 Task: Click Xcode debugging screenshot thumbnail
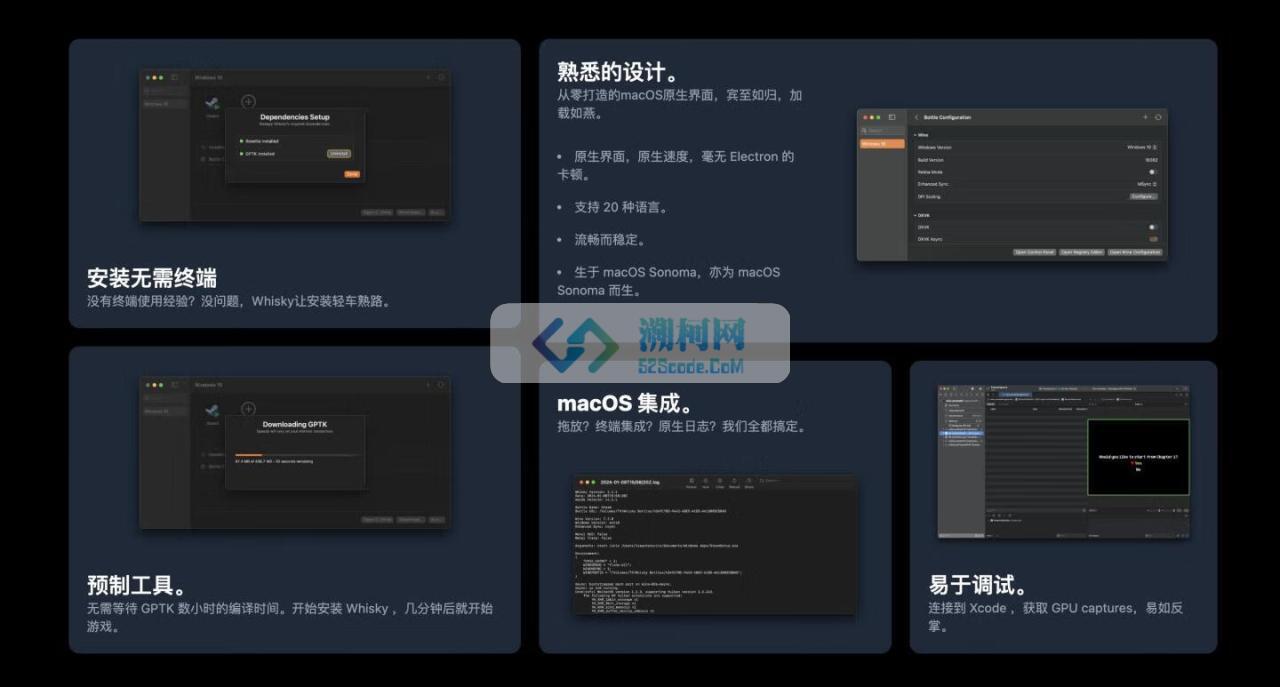tap(1064, 461)
